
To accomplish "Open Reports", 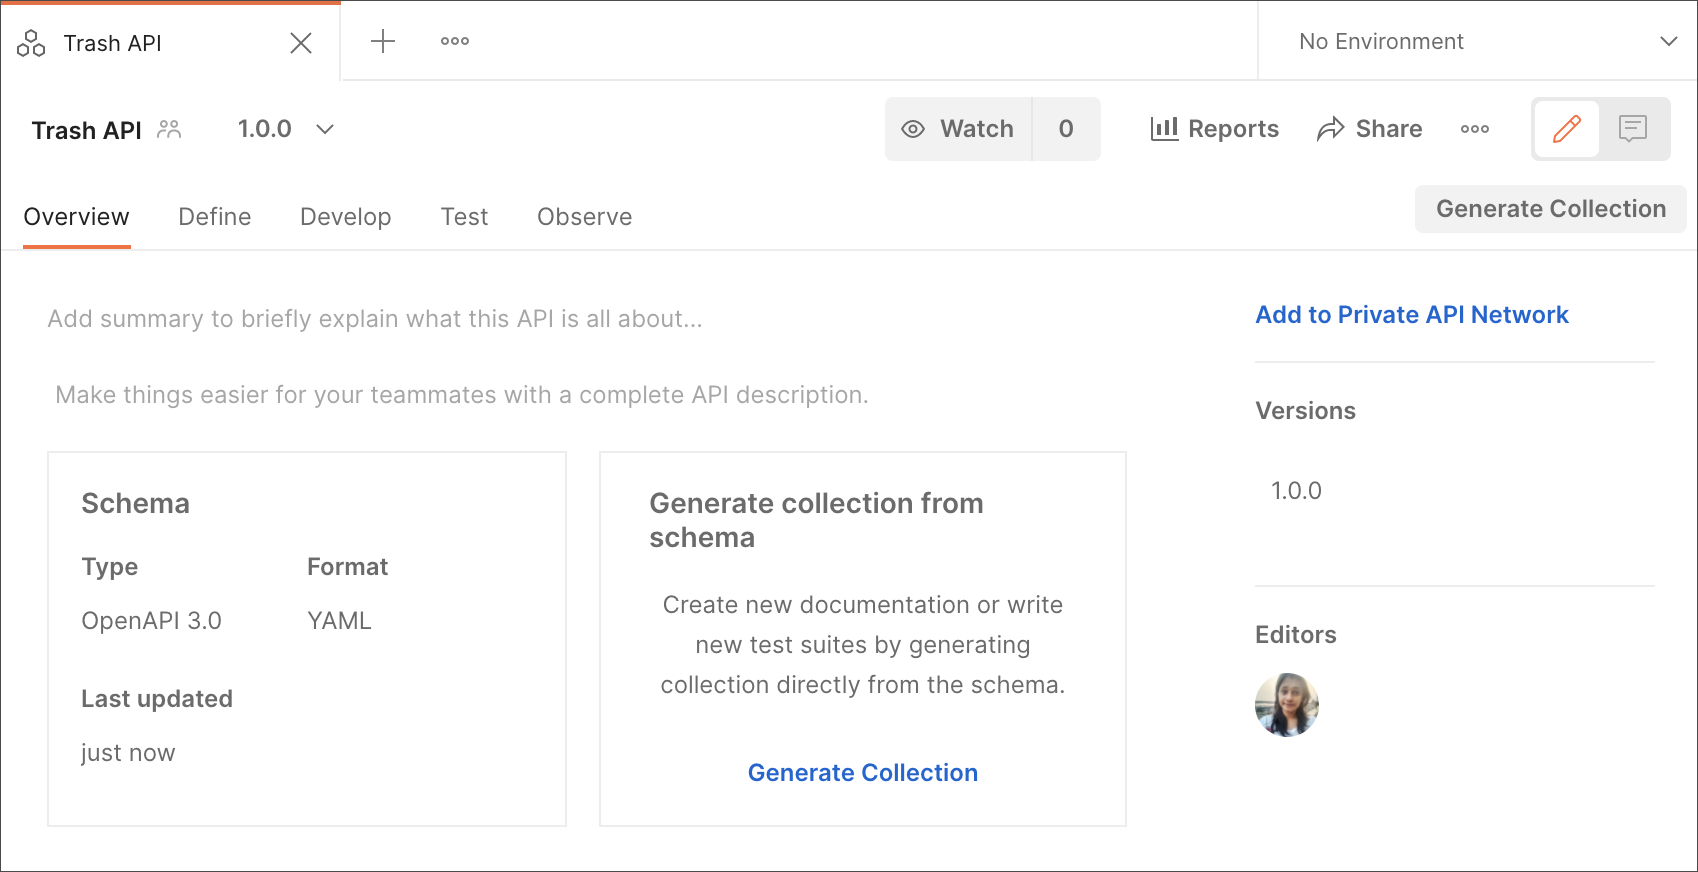I will coord(1214,129).
